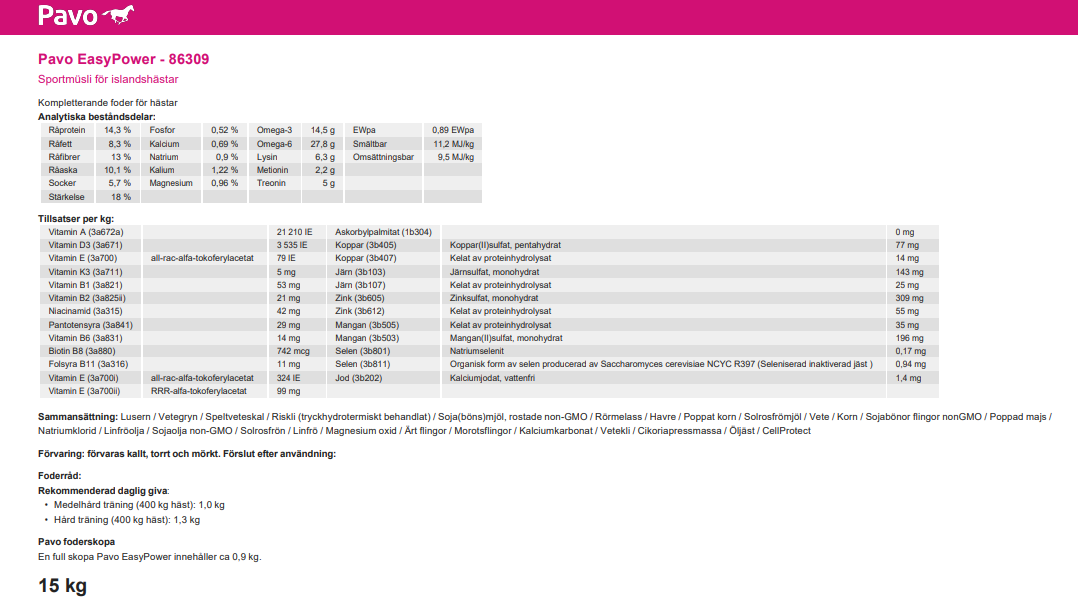Select the 15 kg weight text

[62, 586]
